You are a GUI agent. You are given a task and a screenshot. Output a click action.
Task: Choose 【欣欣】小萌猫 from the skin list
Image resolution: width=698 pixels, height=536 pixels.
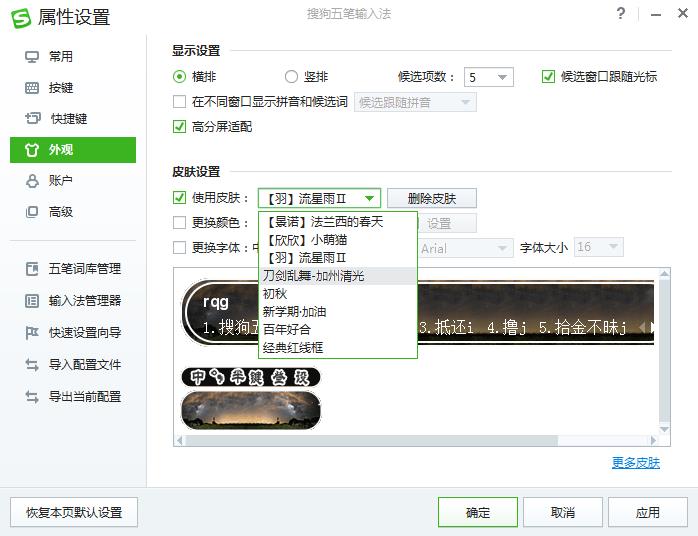(338, 240)
